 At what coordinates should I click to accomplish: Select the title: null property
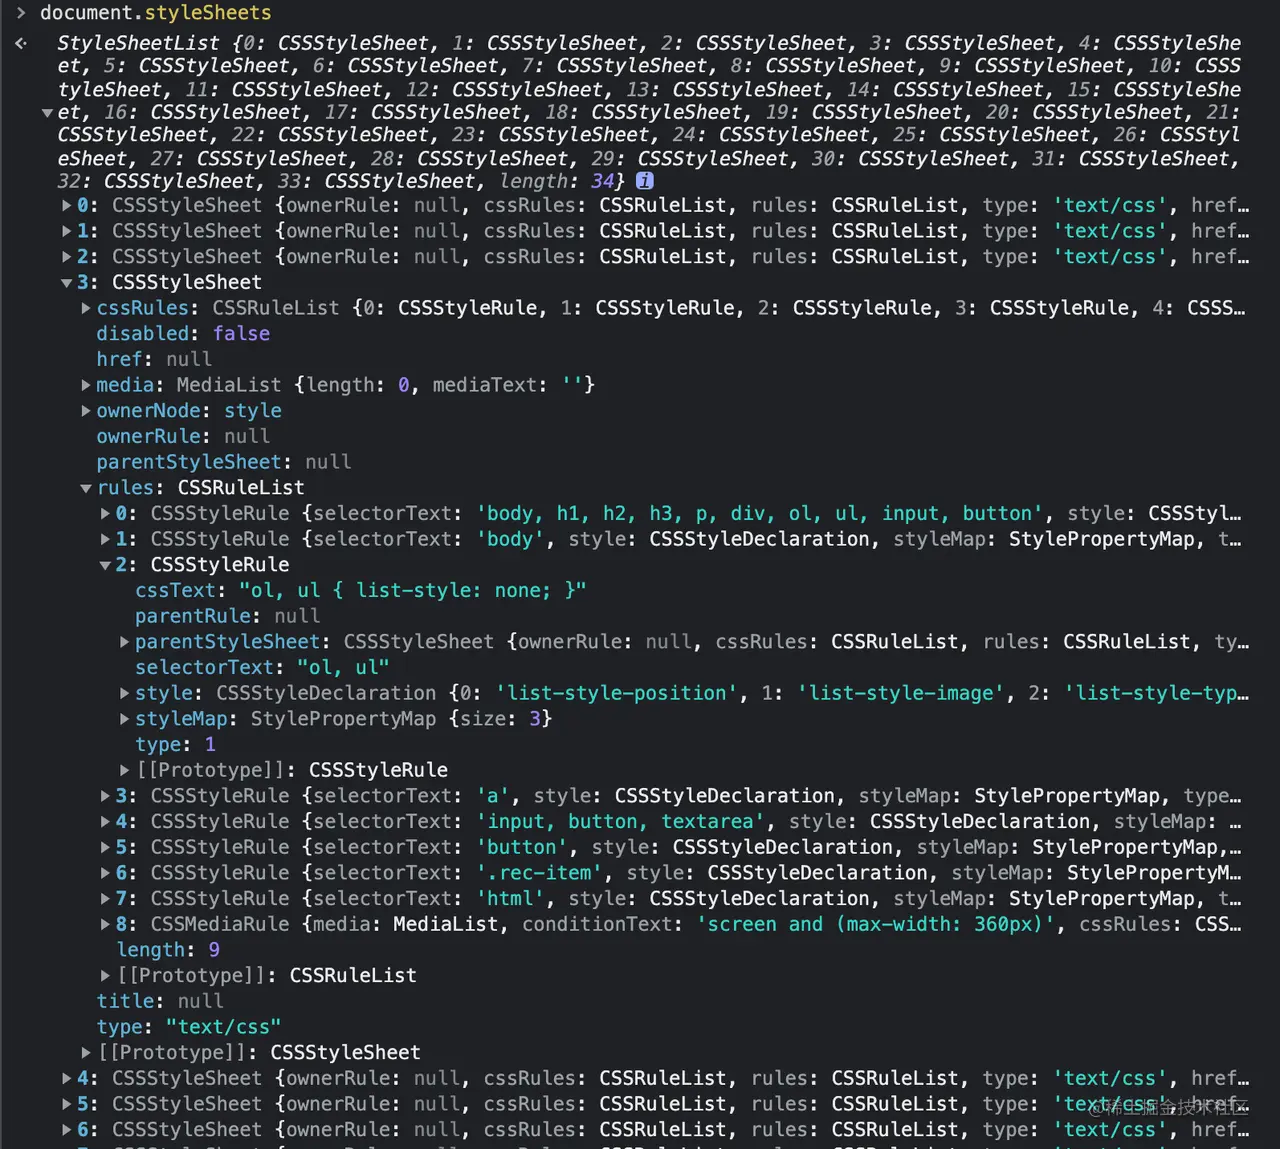[160, 1001]
